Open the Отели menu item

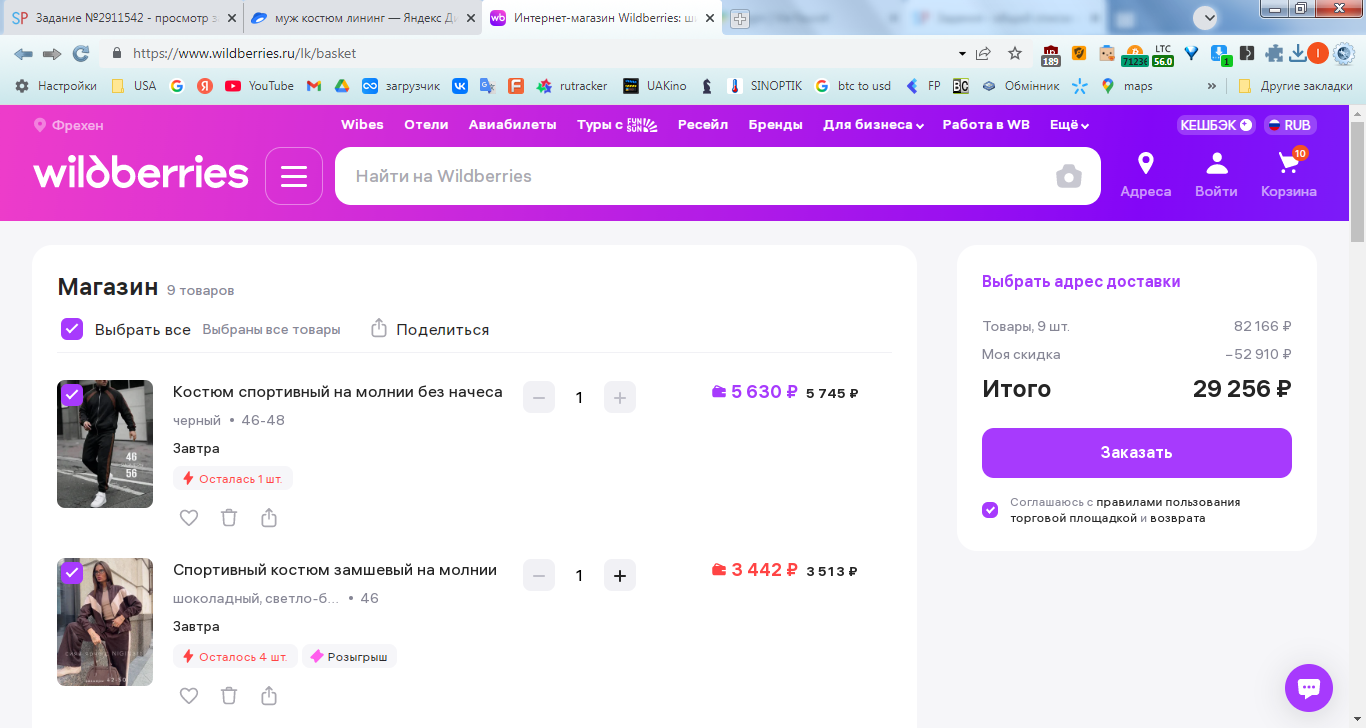coord(426,125)
